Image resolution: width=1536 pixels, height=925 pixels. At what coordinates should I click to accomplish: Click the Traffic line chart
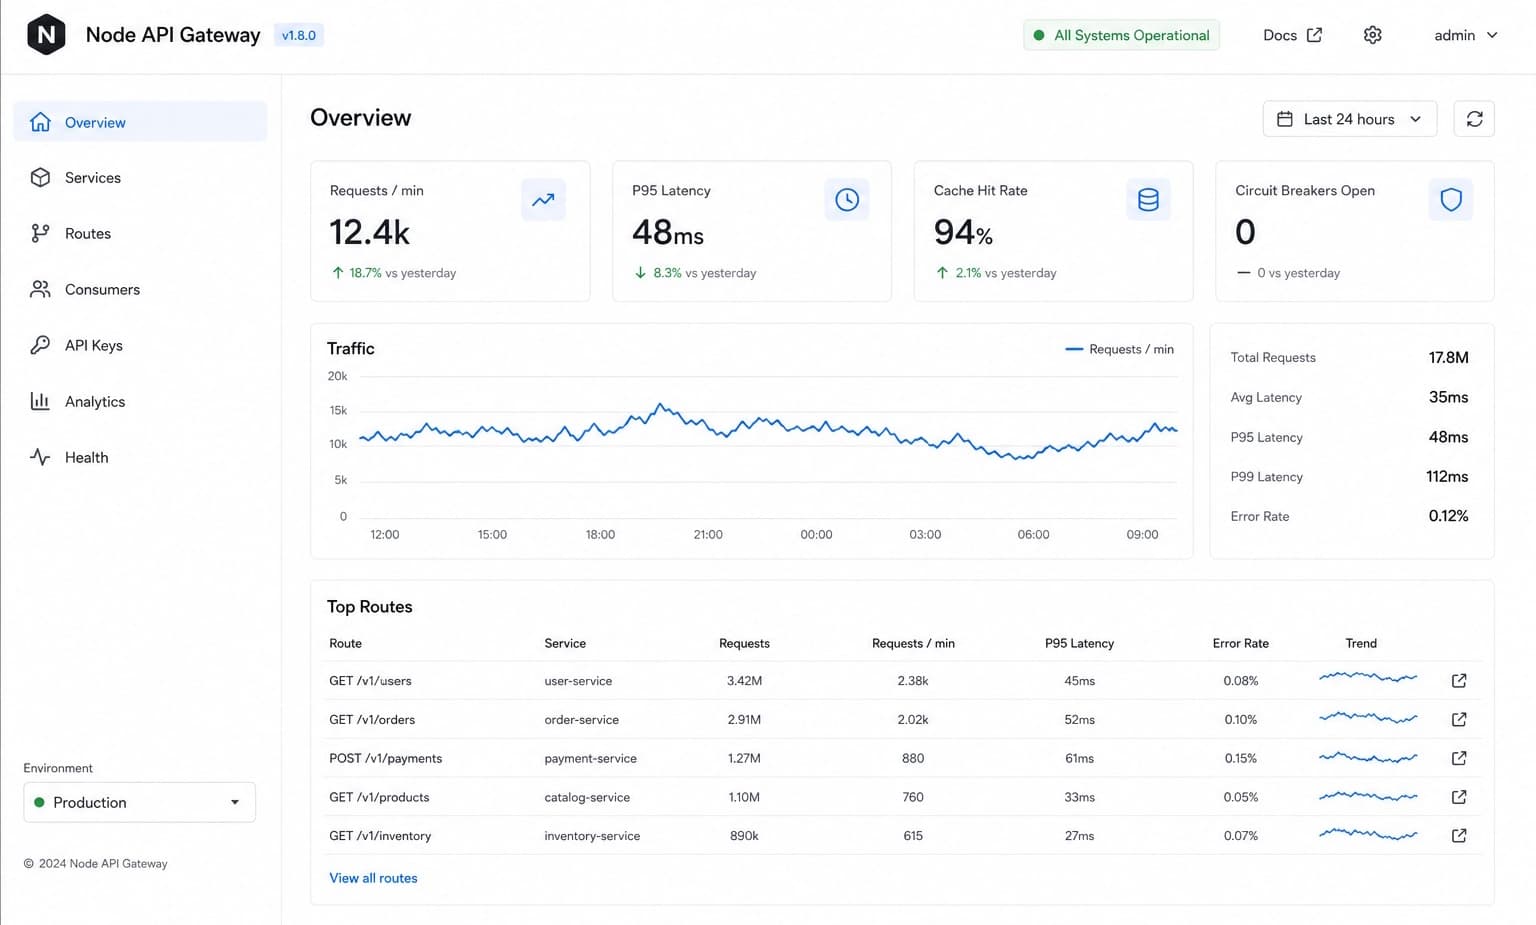(768, 447)
